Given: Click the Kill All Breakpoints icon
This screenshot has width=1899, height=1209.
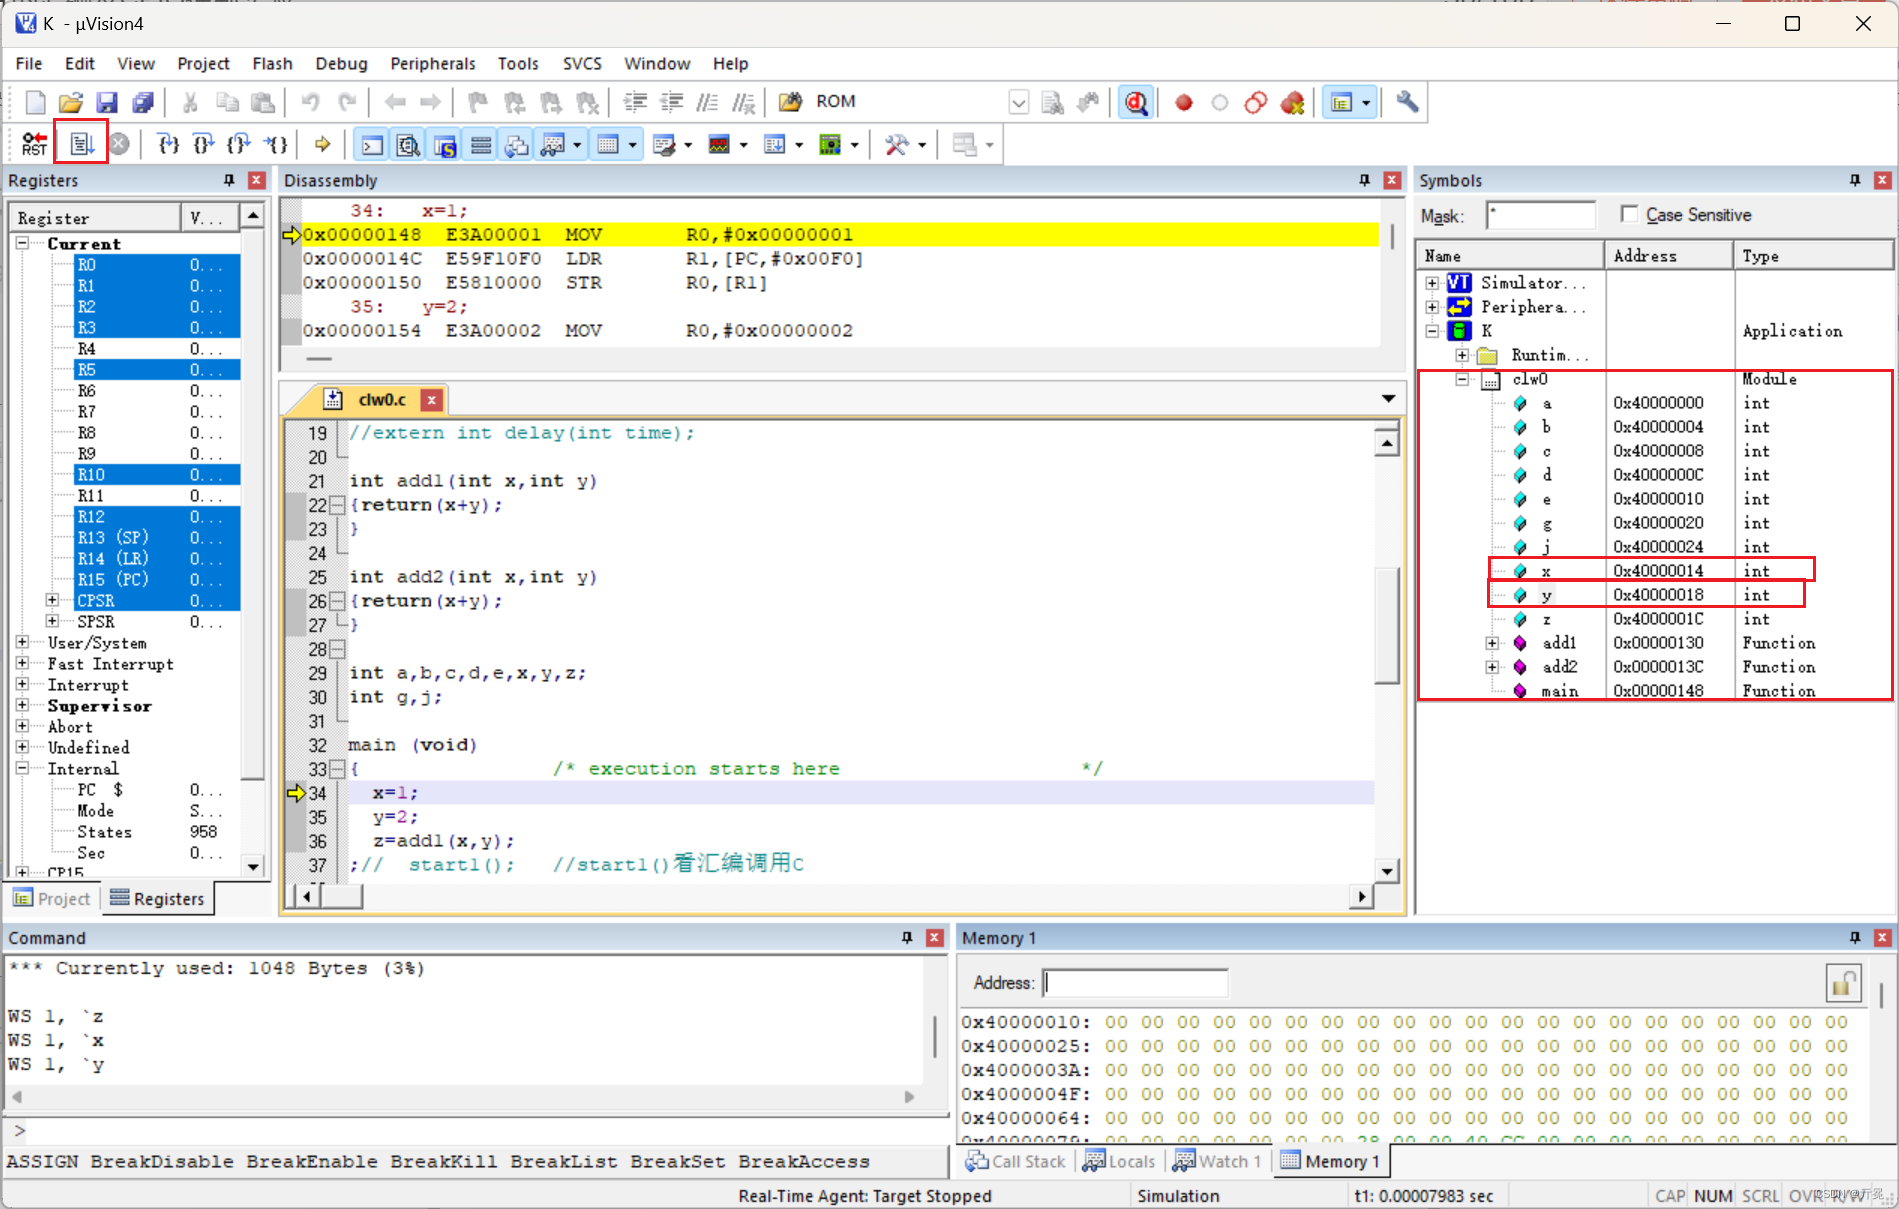Looking at the screenshot, I should (1293, 102).
